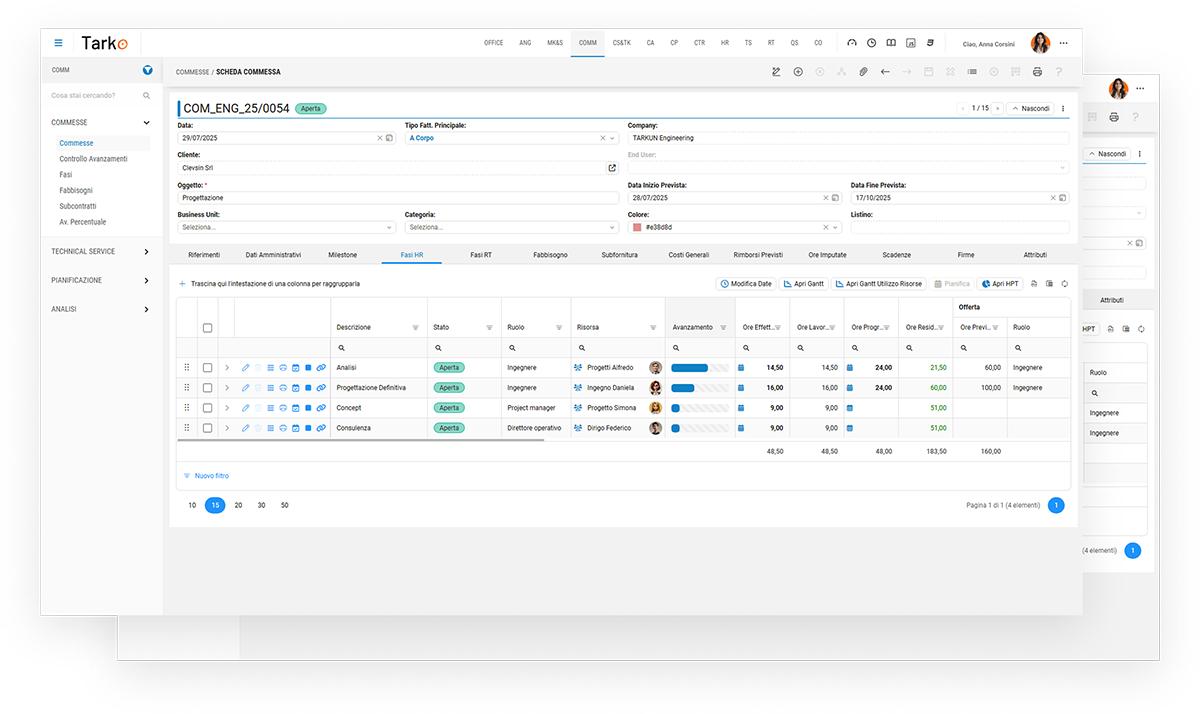1200x714 pixels.
Task: Click the paperclip attachments icon in toolbar
Action: tap(863, 72)
